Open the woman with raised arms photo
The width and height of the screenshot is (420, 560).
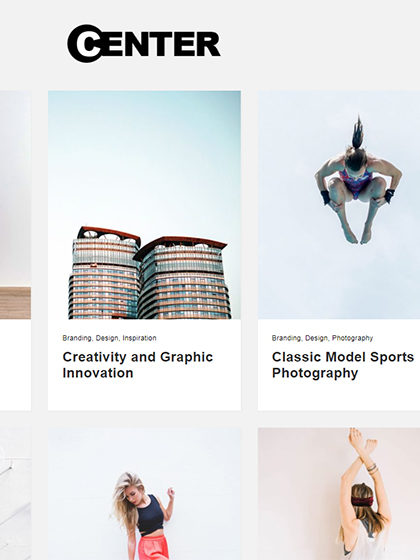coord(339,494)
